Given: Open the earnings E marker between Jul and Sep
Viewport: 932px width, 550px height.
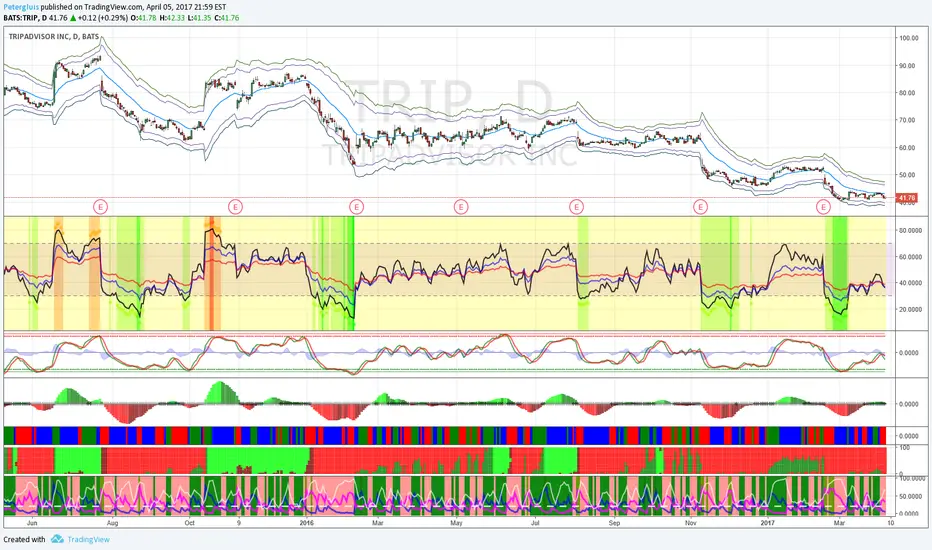Looking at the screenshot, I should pos(576,207).
